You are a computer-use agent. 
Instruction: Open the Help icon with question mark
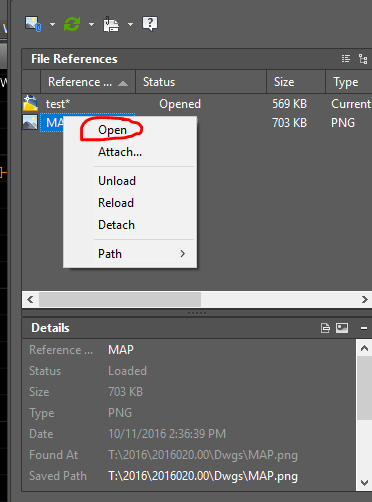(x=150, y=24)
